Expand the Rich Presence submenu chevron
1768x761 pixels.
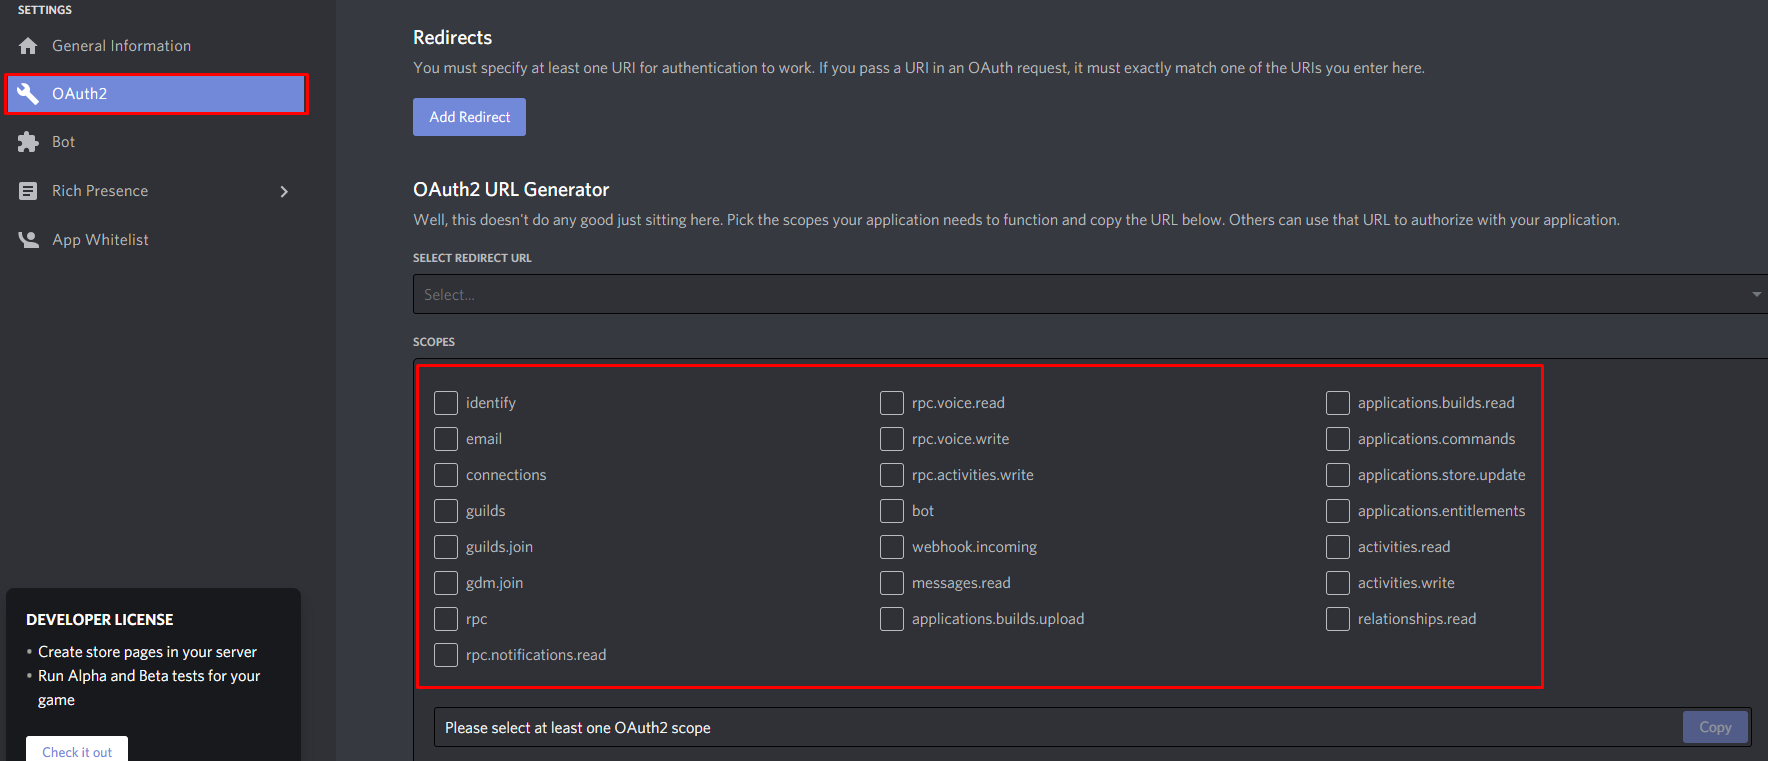[x=284, y=191]
